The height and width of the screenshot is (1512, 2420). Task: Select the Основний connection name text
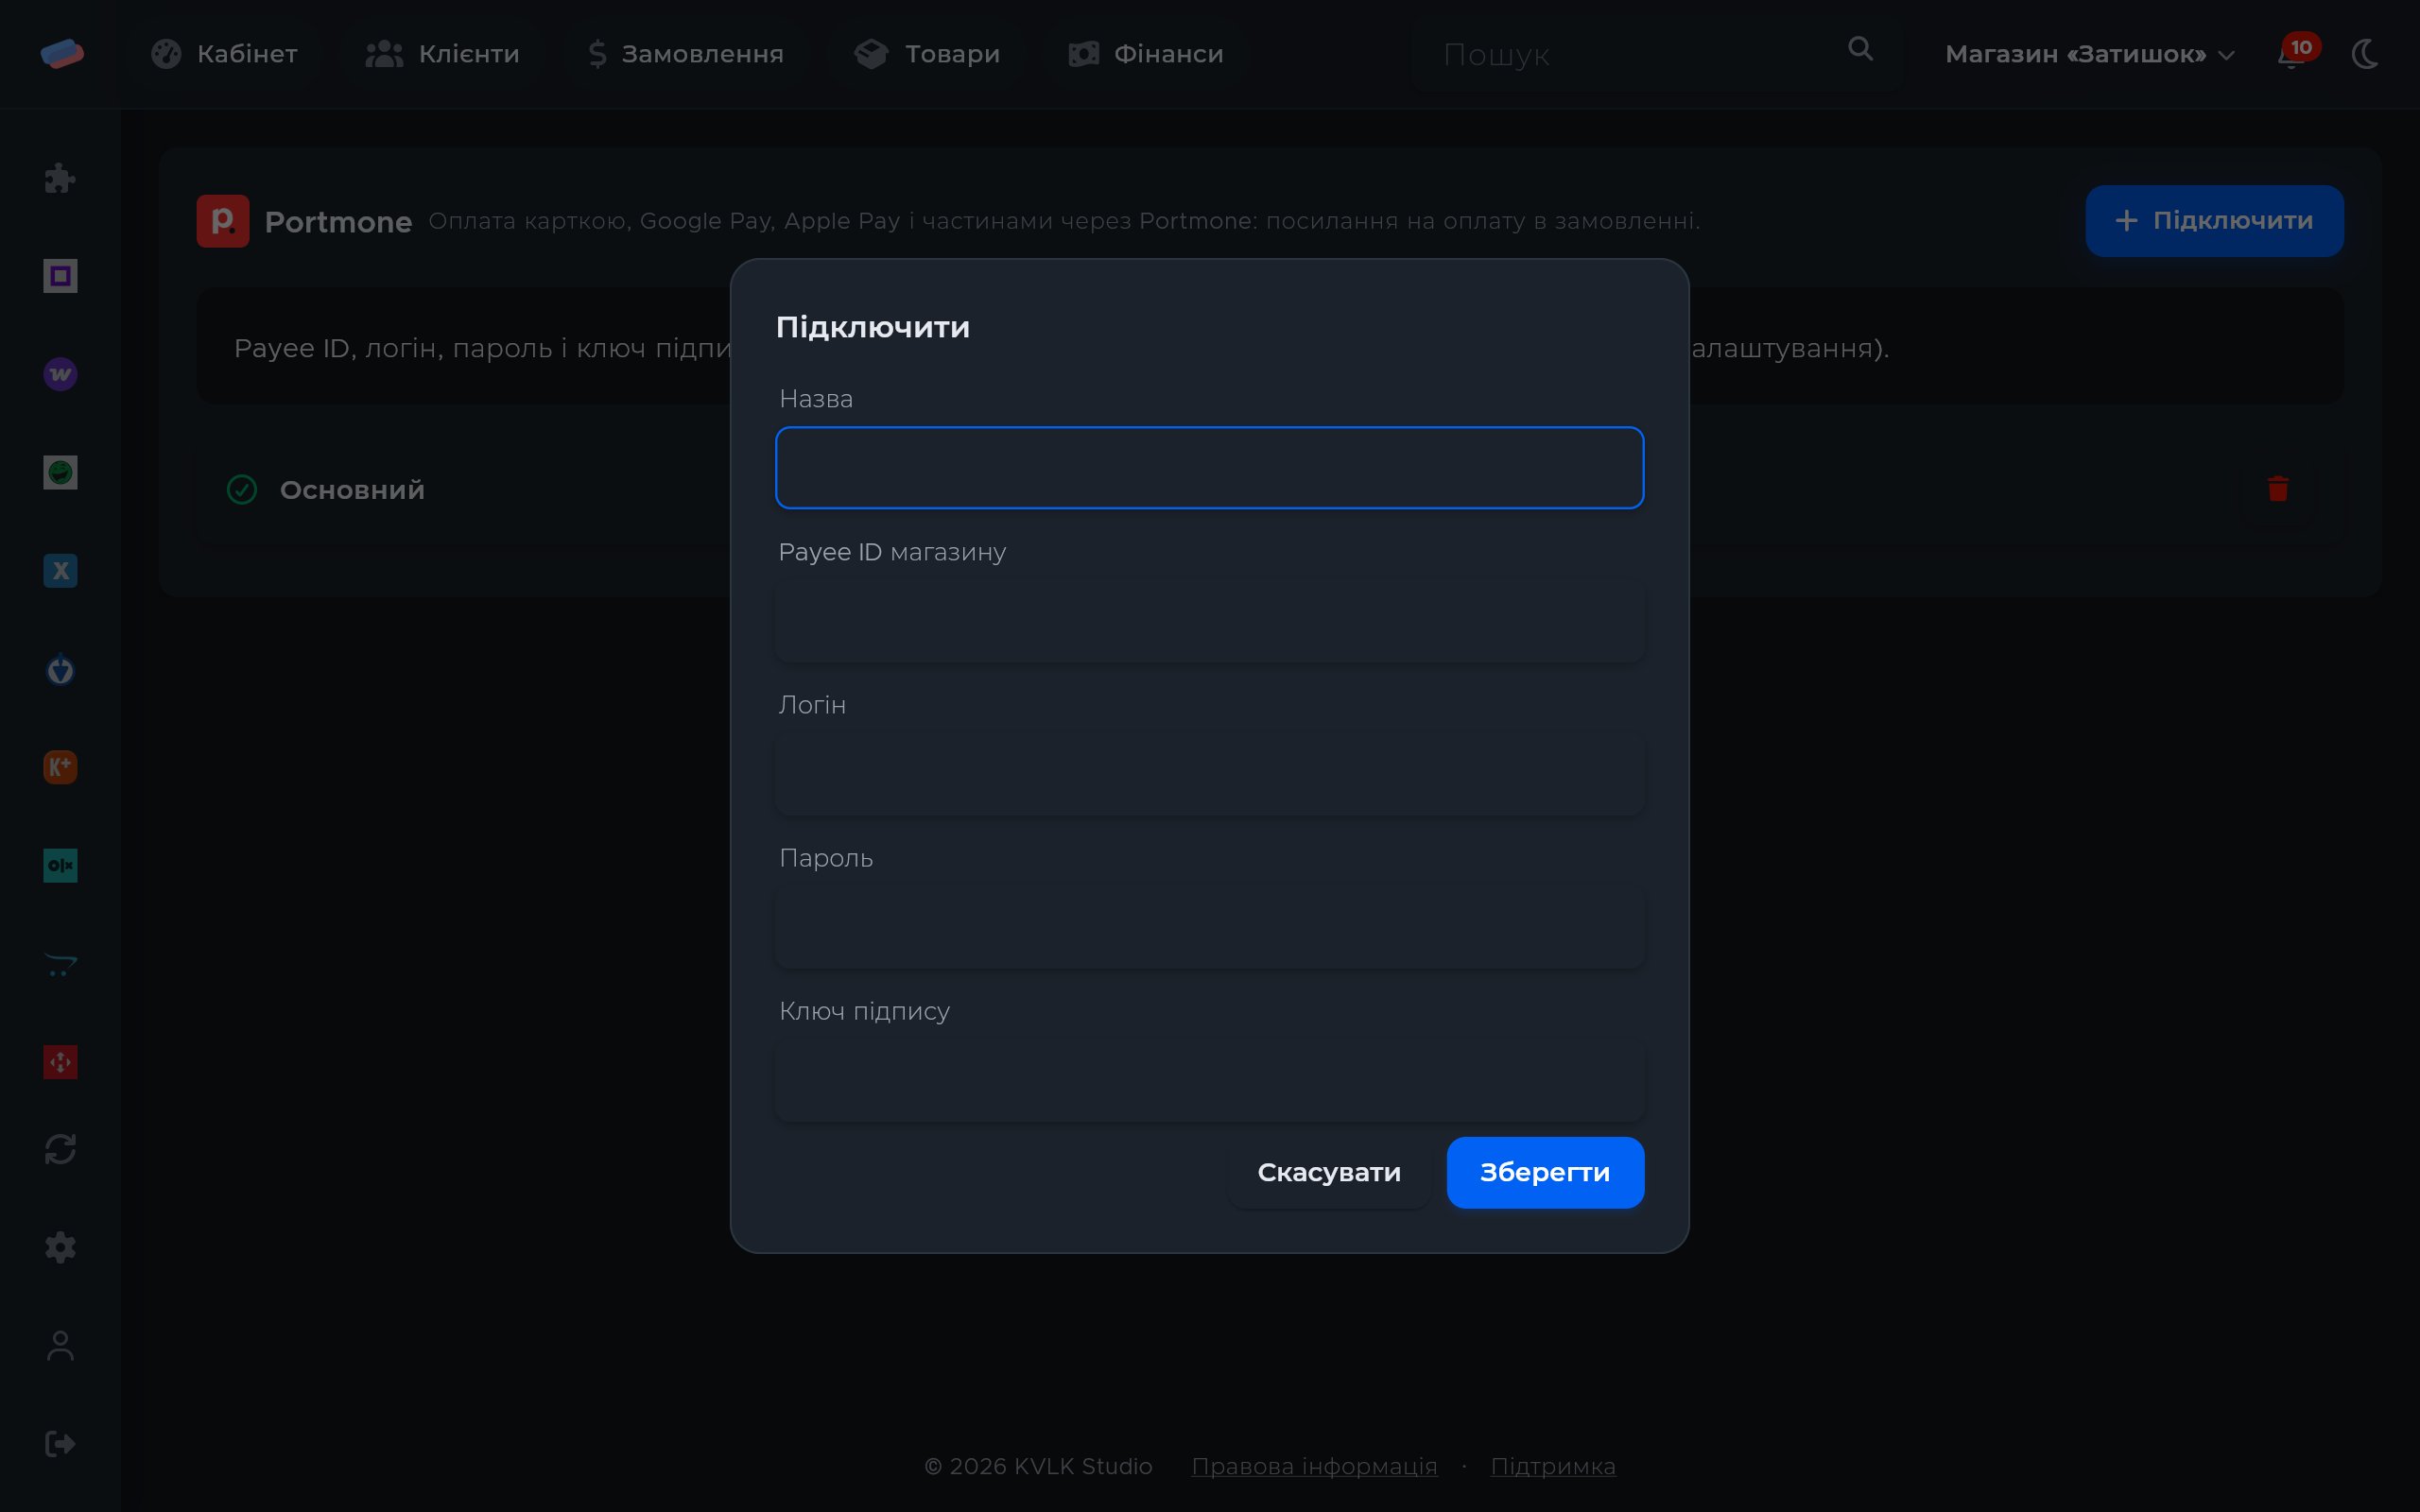(352, 490)
